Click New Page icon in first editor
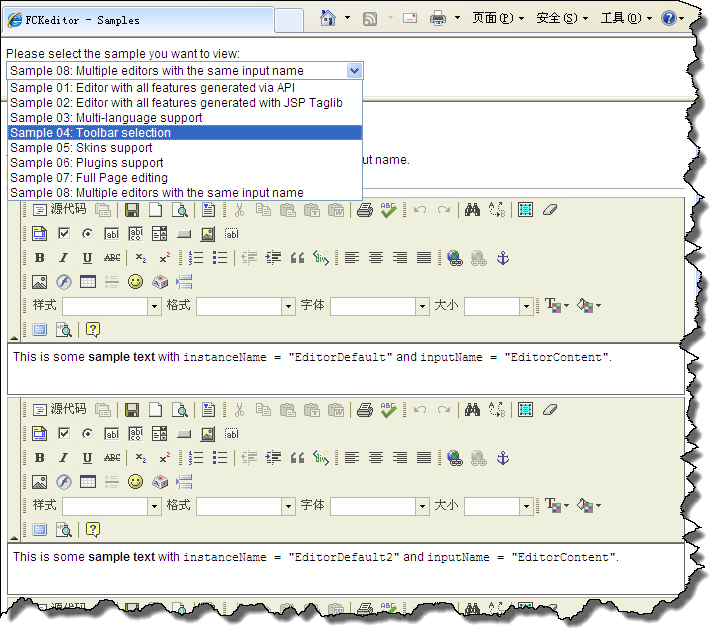This screenshot has width=725, height=643. click(156, 210)
